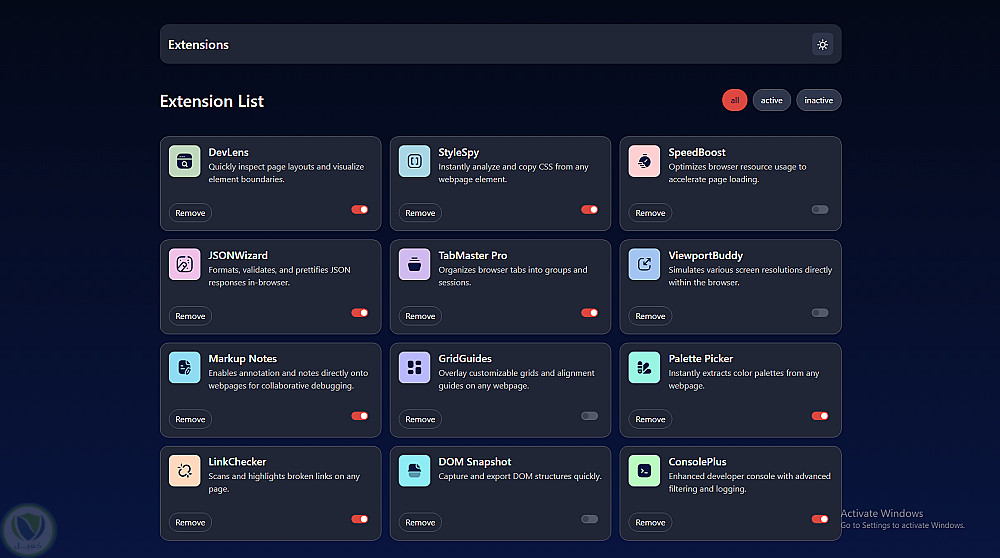
Task: Switch off the Markup Notes toggle
Action: [x=360, y=416]
